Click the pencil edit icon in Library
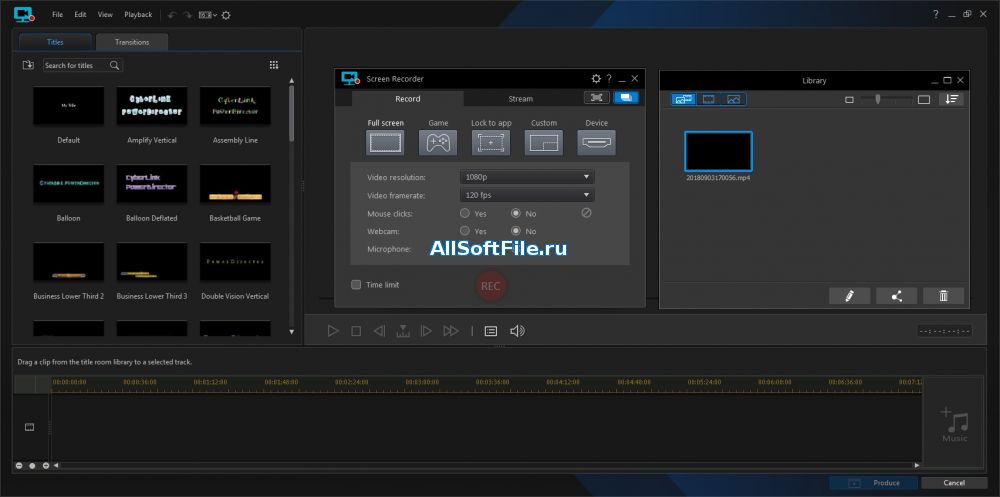 (849, 296)
